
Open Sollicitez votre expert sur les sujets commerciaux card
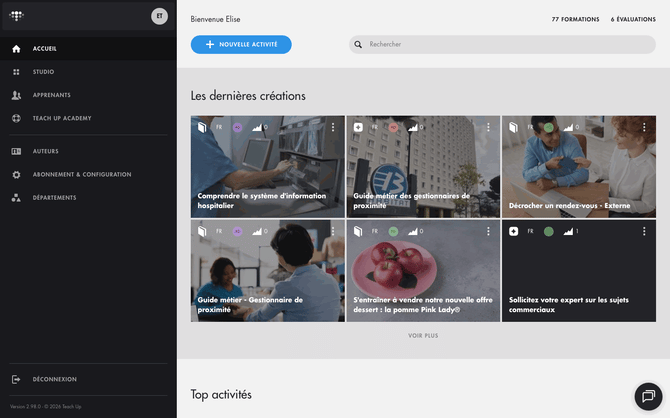pyautogui.click(x=579, y=271)
